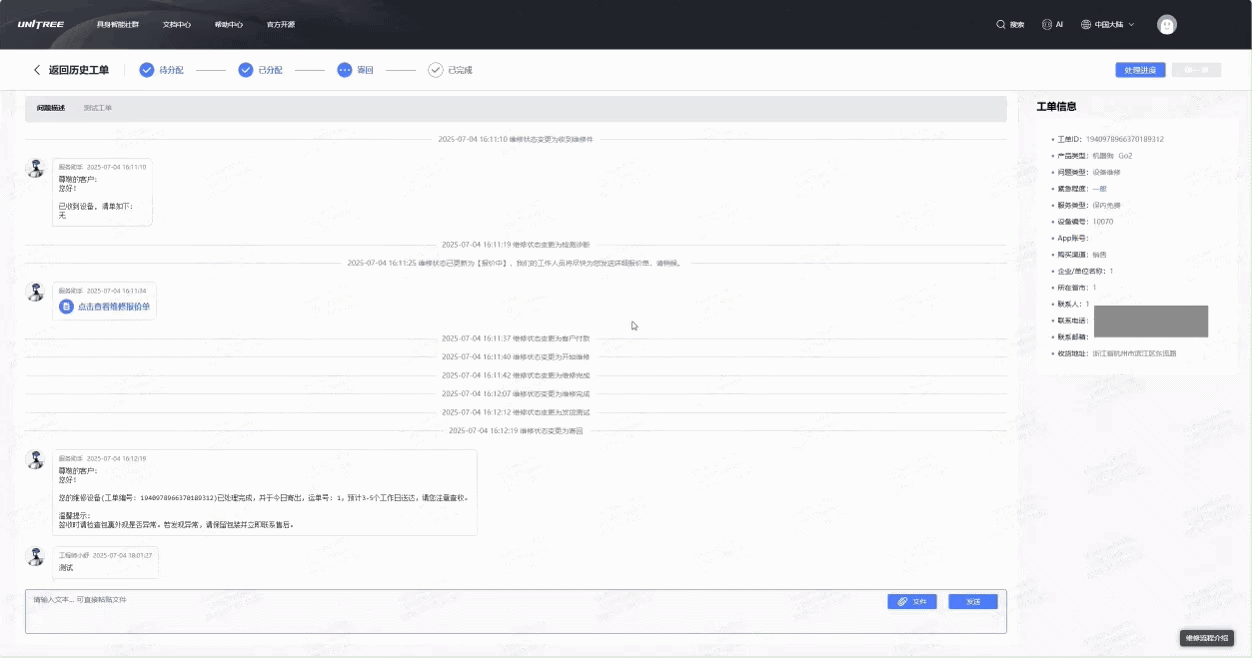Click the 问题类型 row value
This screenshot has width=1252, height=658.
1106,172
